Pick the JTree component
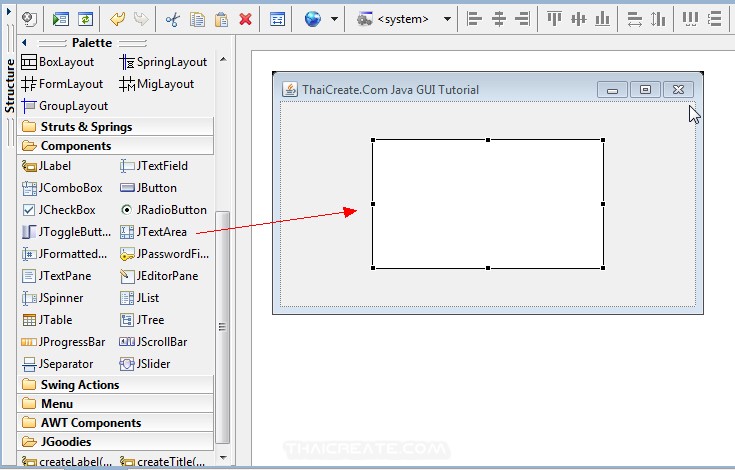The width and height of the screenshot is (735, 470). pyautogui.click(x=142, y=320)
